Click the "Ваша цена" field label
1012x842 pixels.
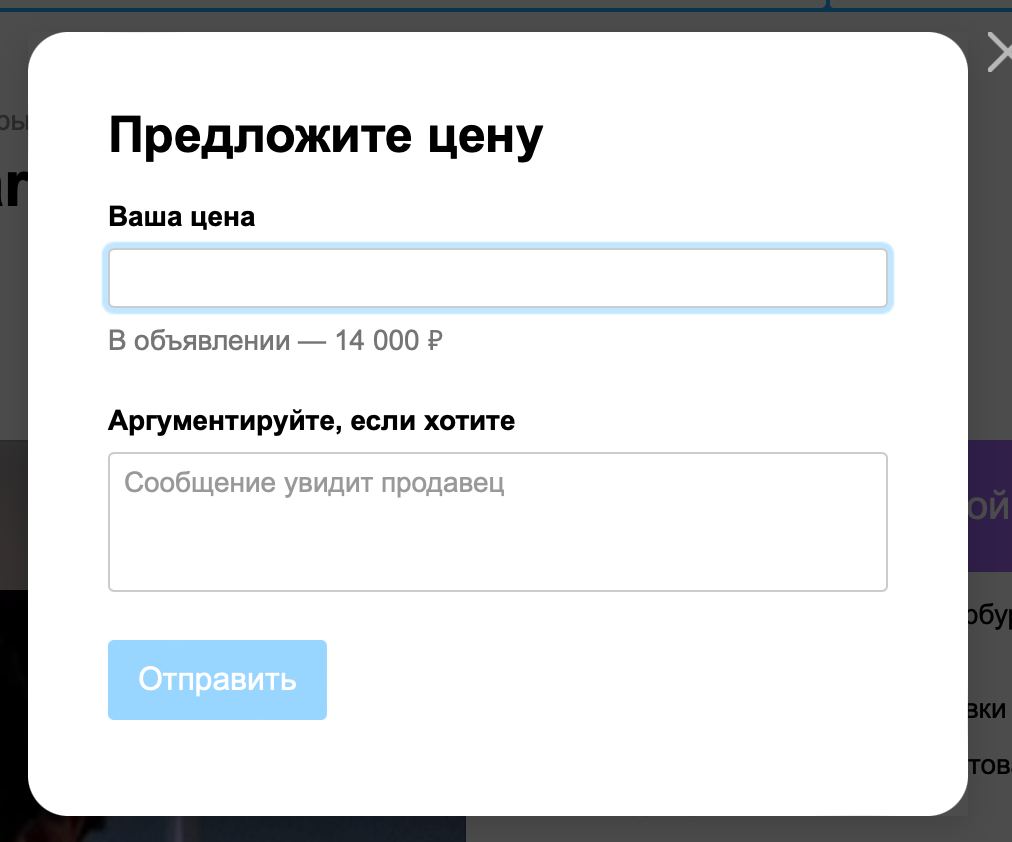pos(181,217)
